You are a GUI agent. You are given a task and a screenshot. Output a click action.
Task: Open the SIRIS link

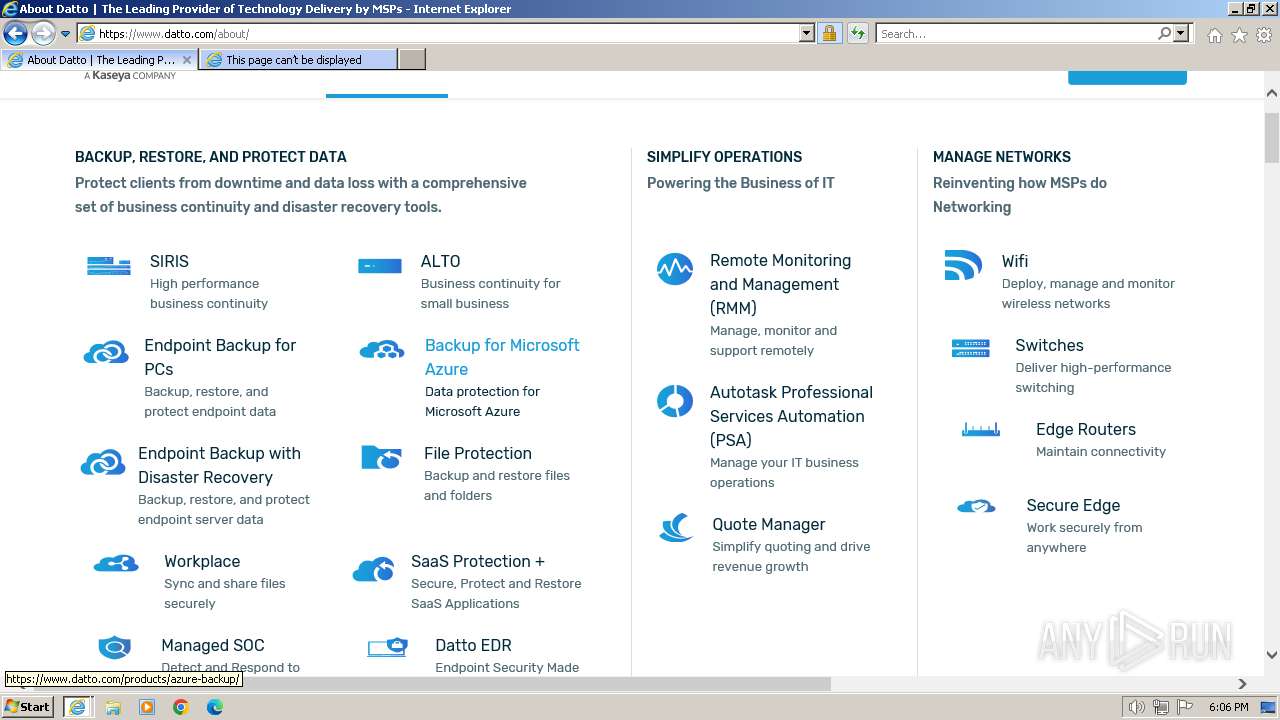(x=169, y=261)
